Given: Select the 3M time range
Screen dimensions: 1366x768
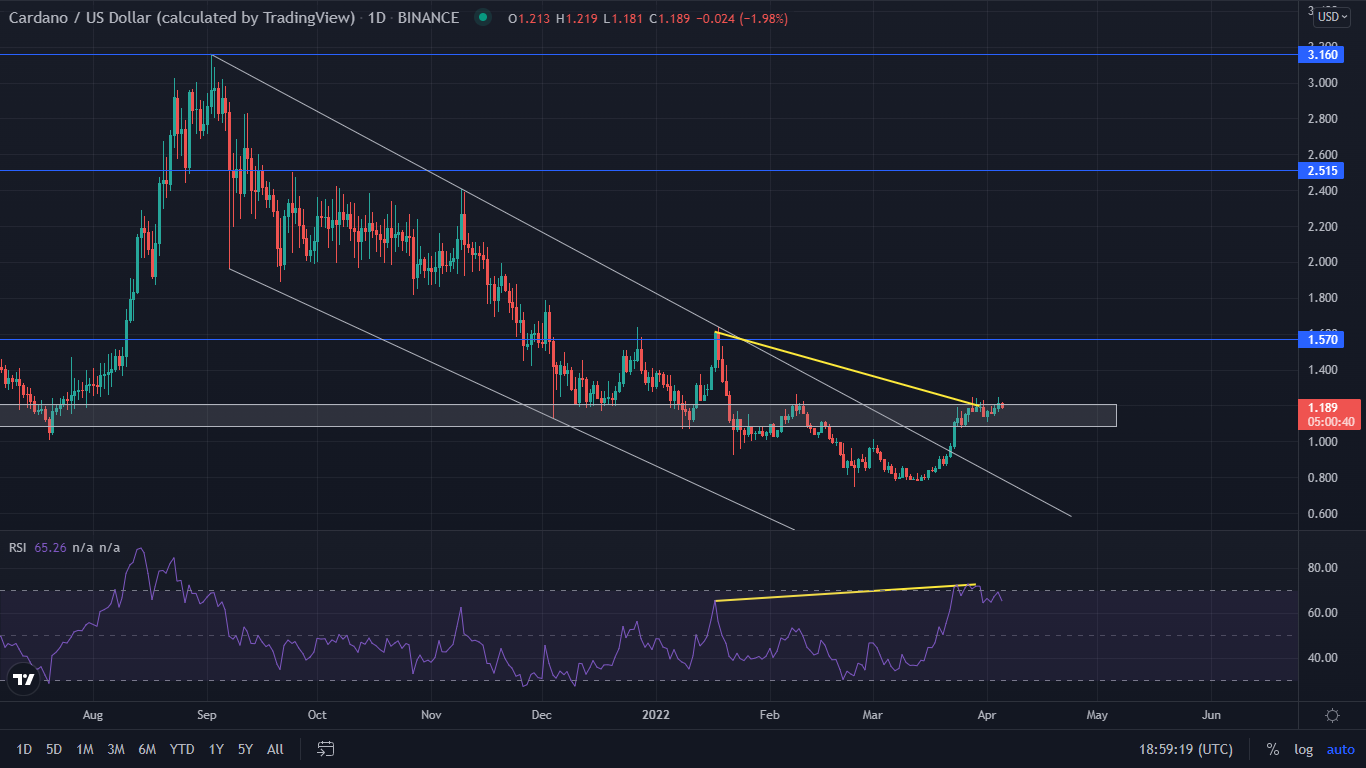Looking at the screenshot, I should (115, 749).
